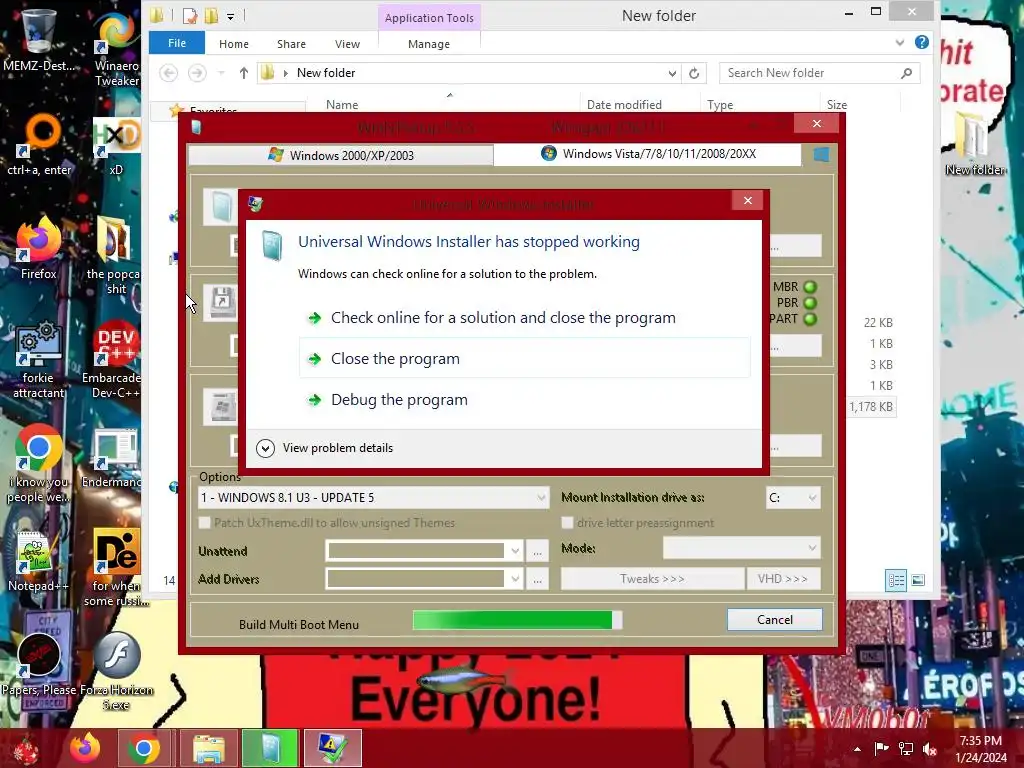Open 'the popcap shit' desktop archive
This screenshot has width=1024, height=768.
point(114,256)
